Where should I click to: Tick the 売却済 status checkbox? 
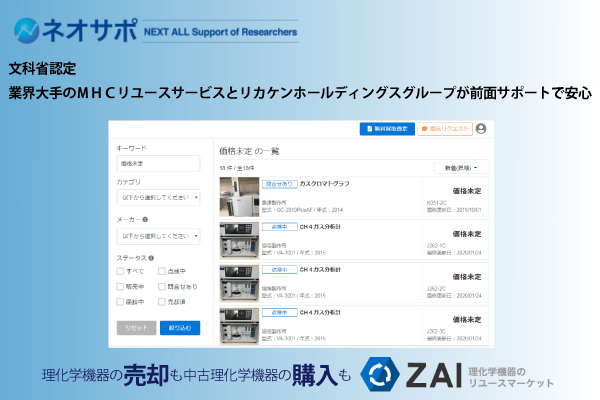pyautogui.click(x=162, y=302)
